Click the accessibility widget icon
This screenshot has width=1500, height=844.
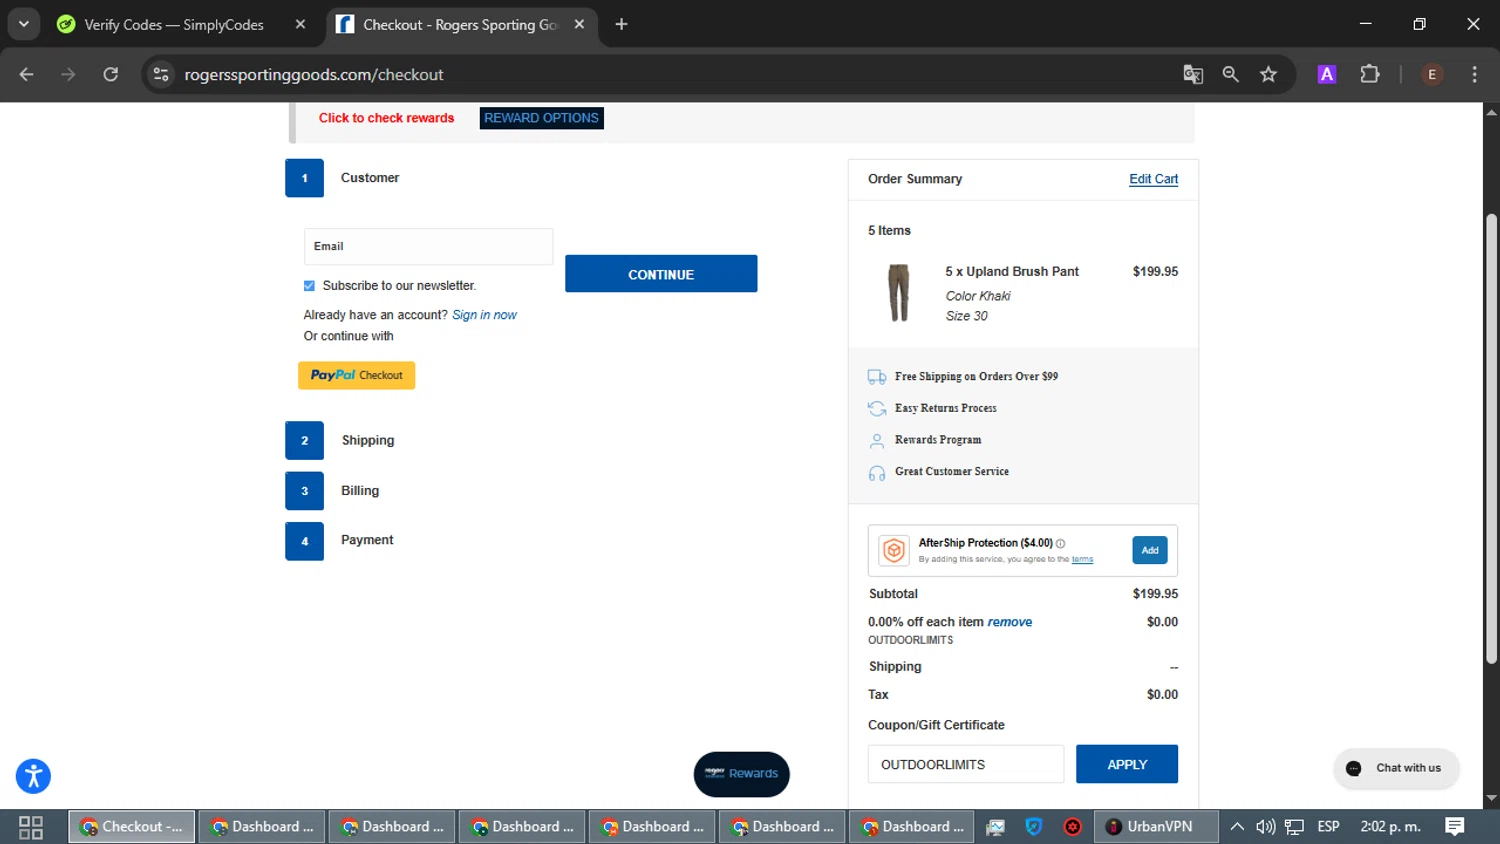[x=33, y=776]
